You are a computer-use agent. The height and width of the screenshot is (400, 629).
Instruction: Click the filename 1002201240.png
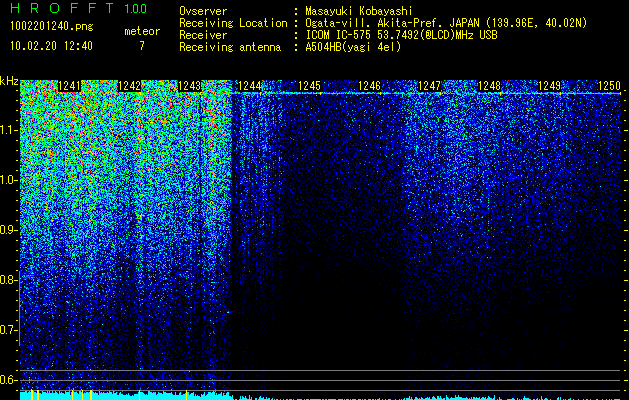click(52, 26)
